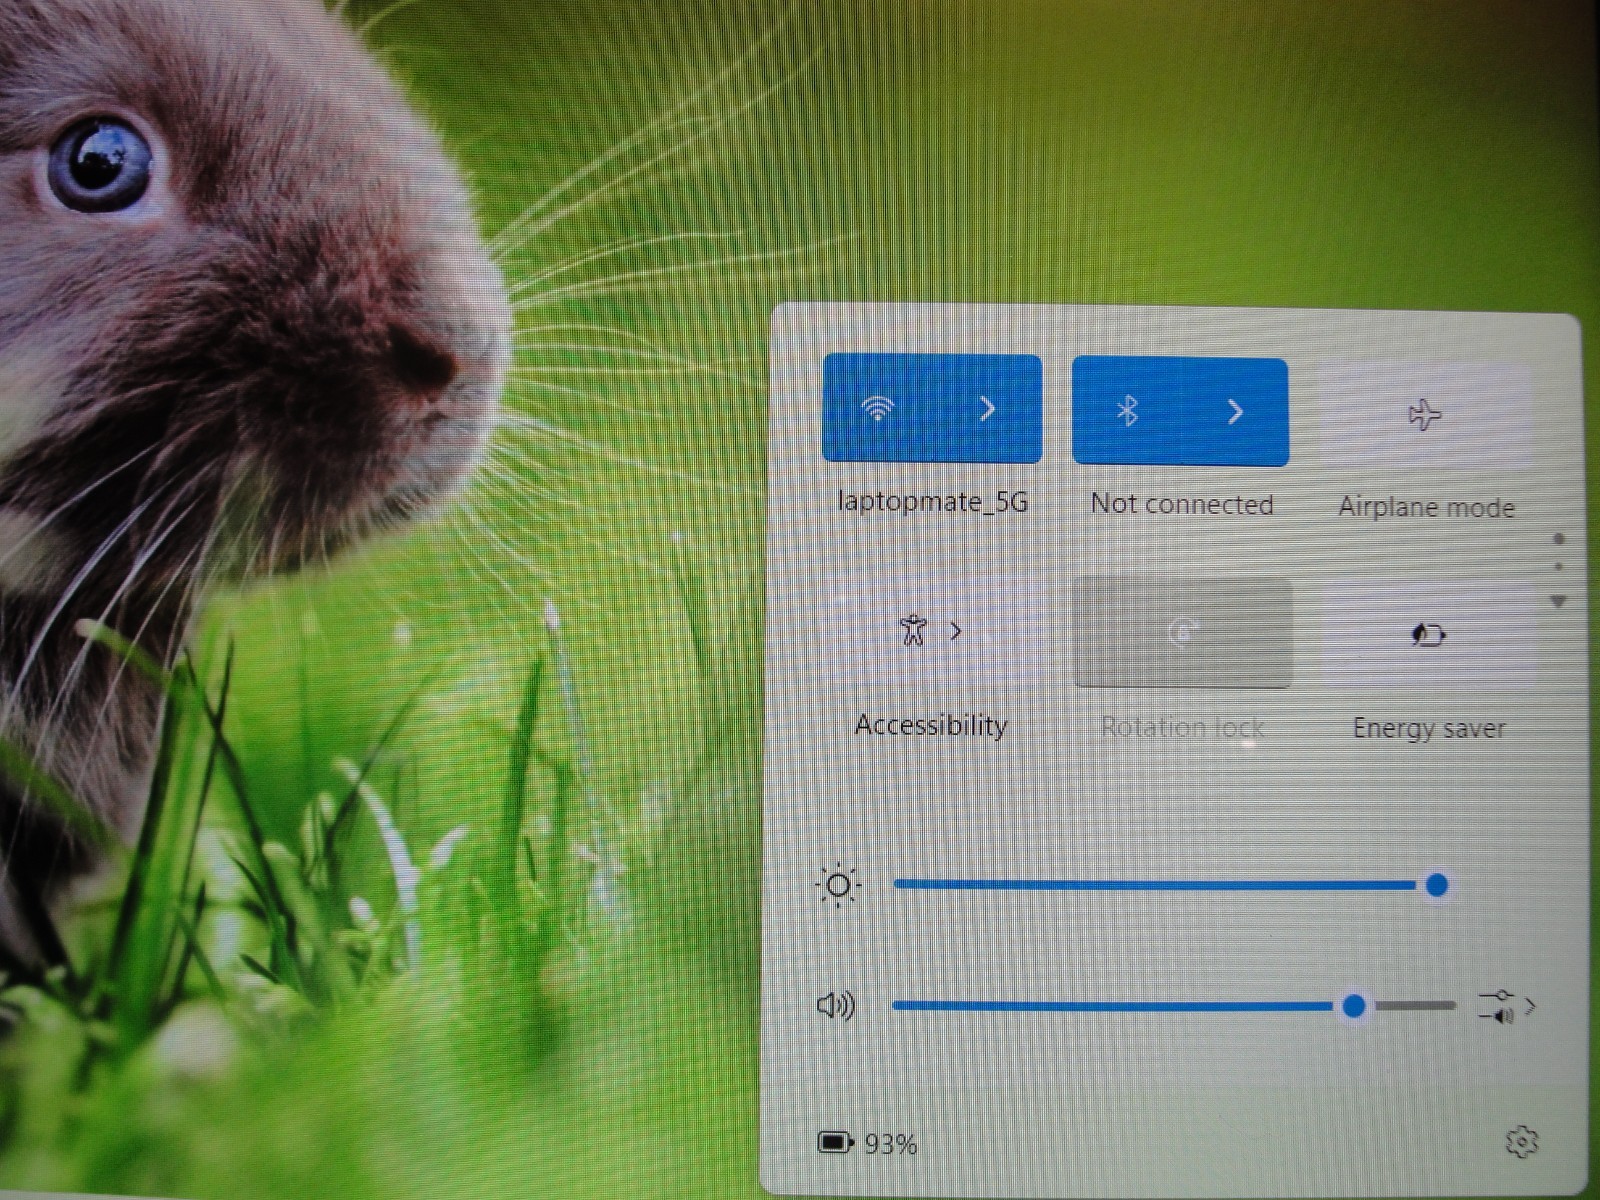Image resolution: width=1600 pixels, height=1200 pixels.
Task: Expand the Accessibility options chevron
Action: point(956,631)
